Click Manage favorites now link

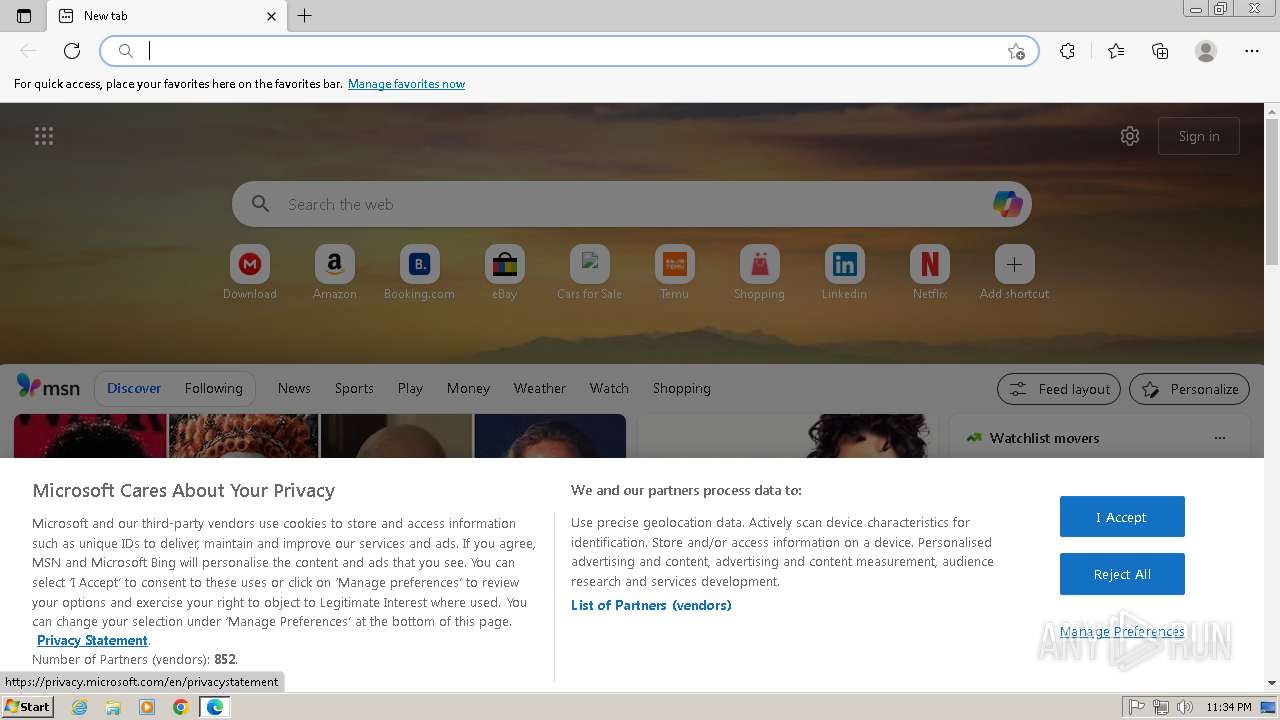(x=406, y=84)
